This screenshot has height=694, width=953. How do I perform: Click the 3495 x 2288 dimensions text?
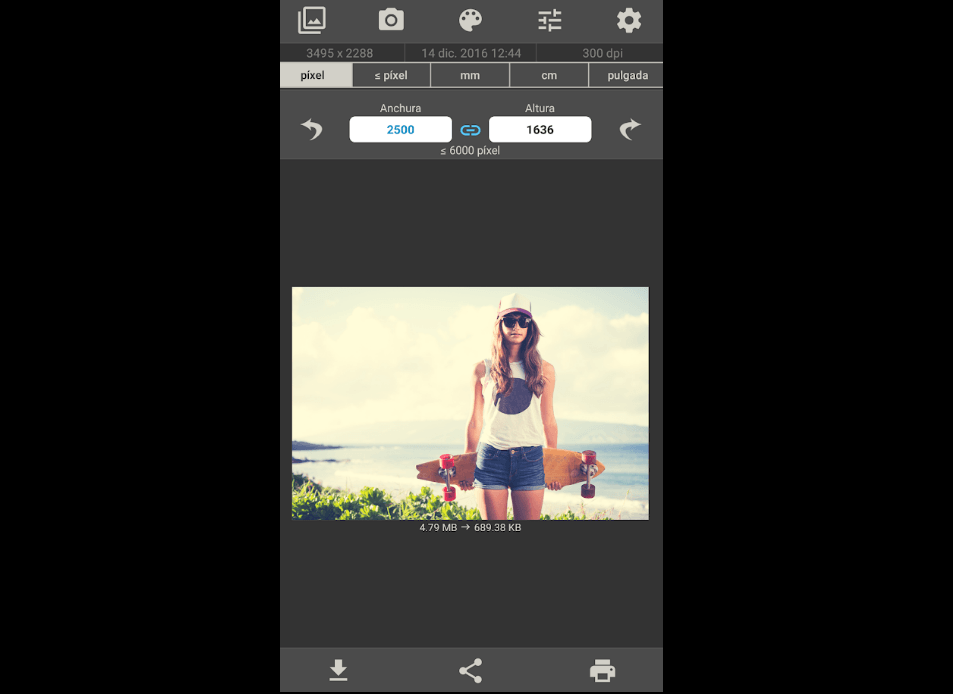coord(340,53)
